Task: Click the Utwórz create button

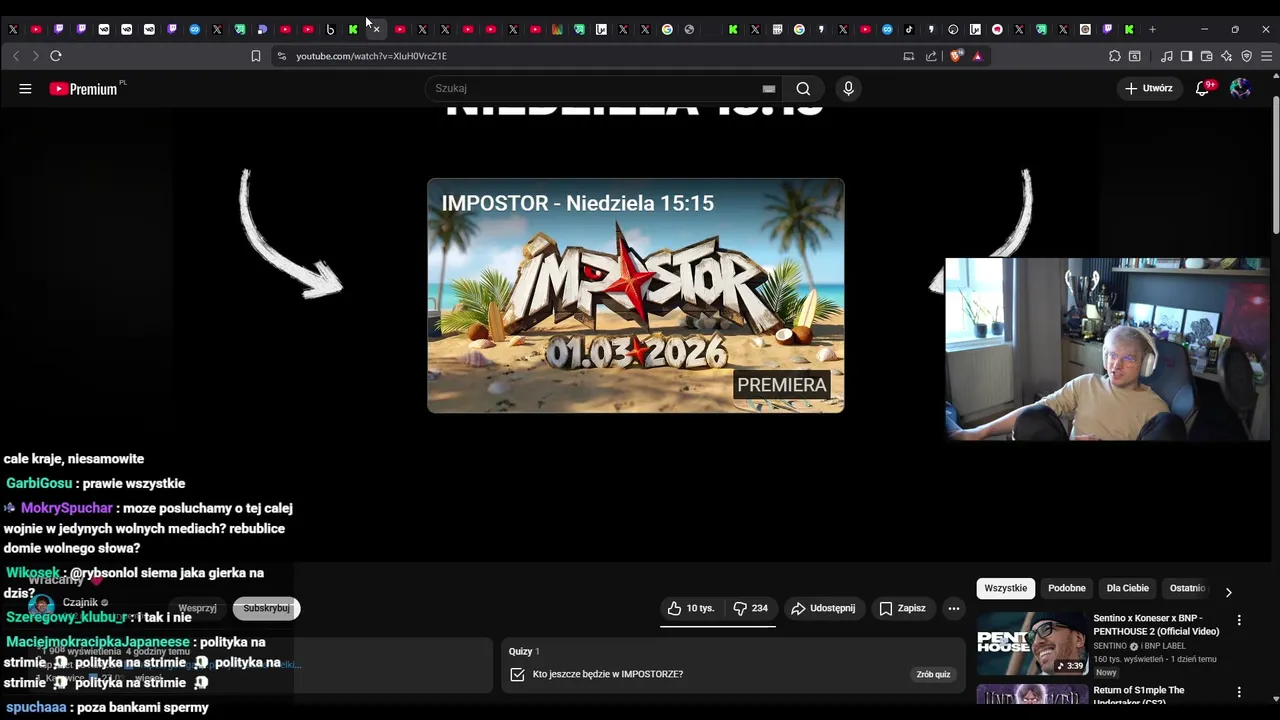Action: 1148,88
